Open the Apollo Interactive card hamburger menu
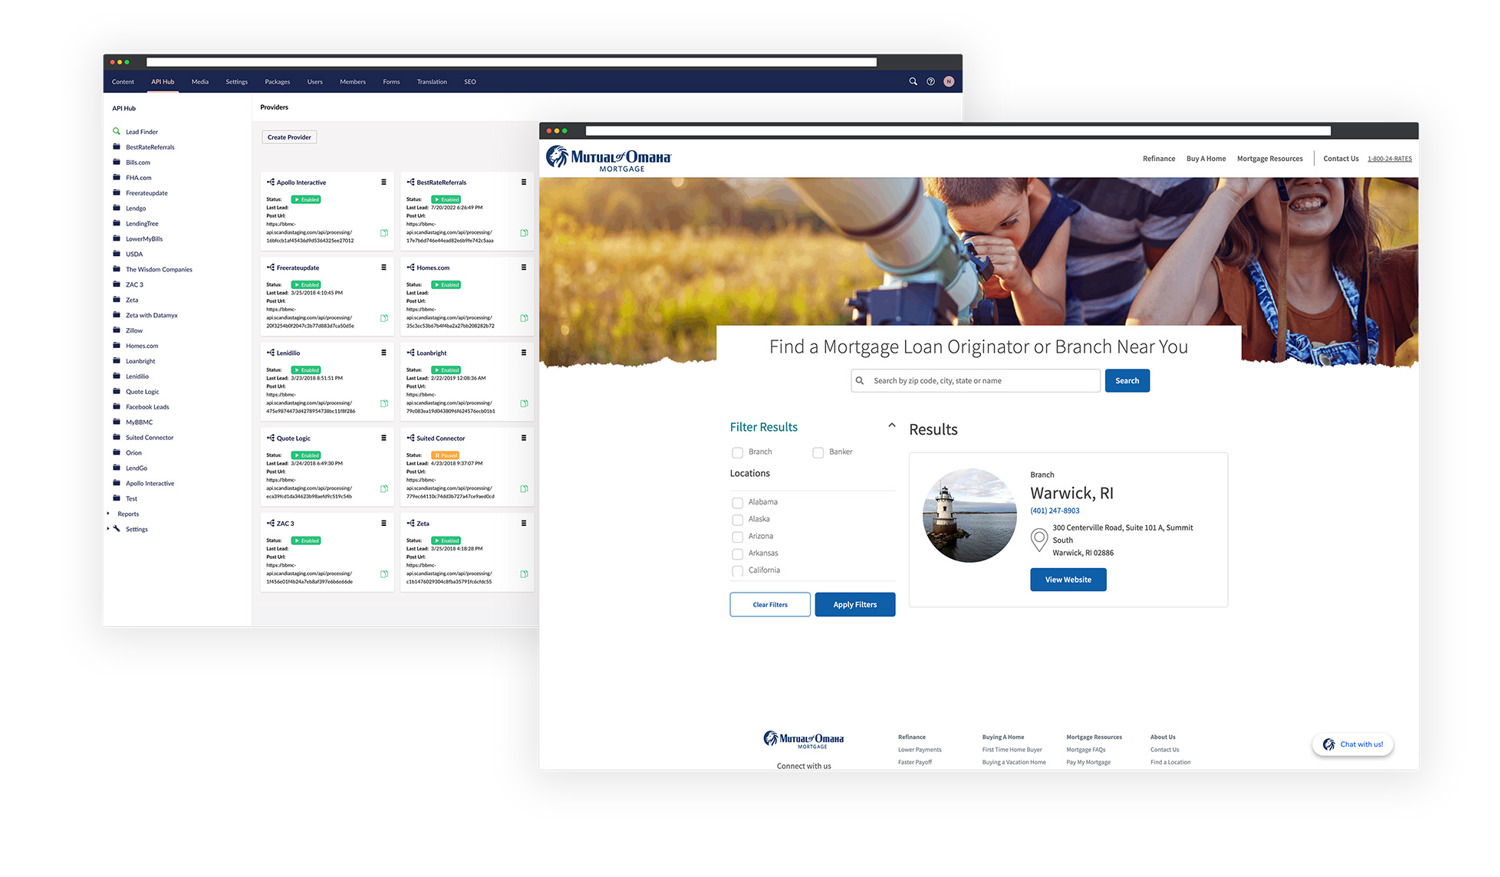 point(383,183)
